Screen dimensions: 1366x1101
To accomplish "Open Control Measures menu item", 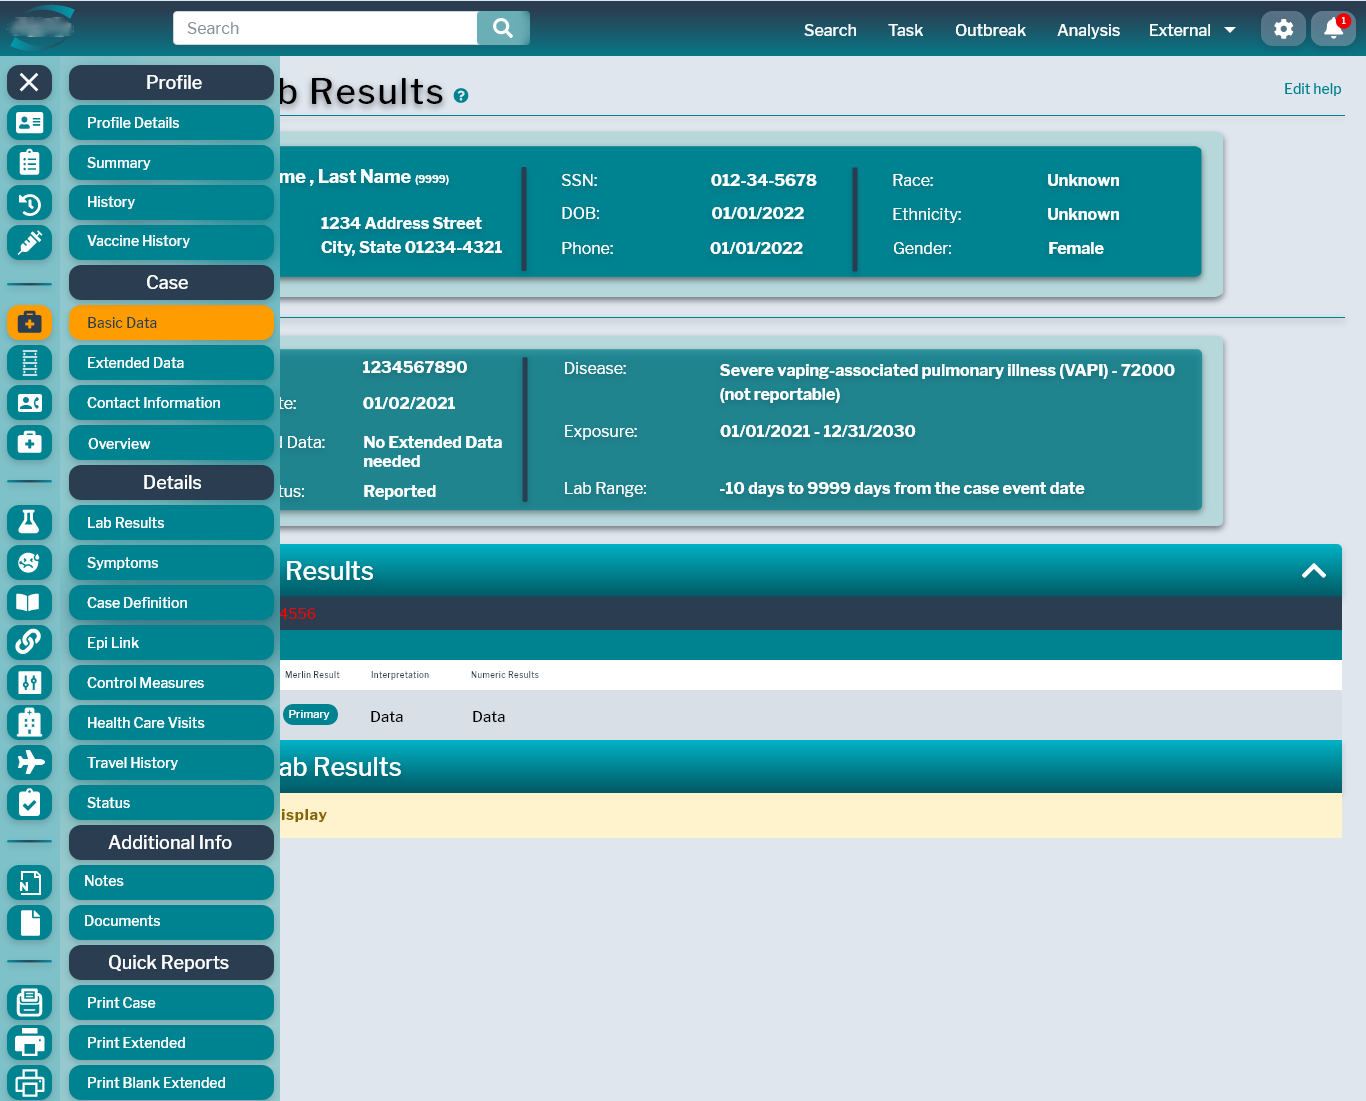I will click(171, 682).
